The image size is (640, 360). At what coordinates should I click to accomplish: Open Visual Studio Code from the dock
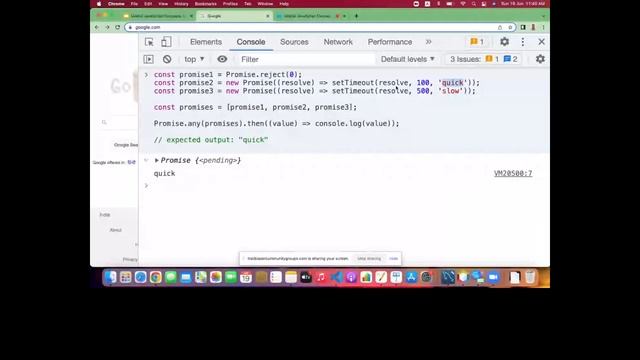point(336,278)
